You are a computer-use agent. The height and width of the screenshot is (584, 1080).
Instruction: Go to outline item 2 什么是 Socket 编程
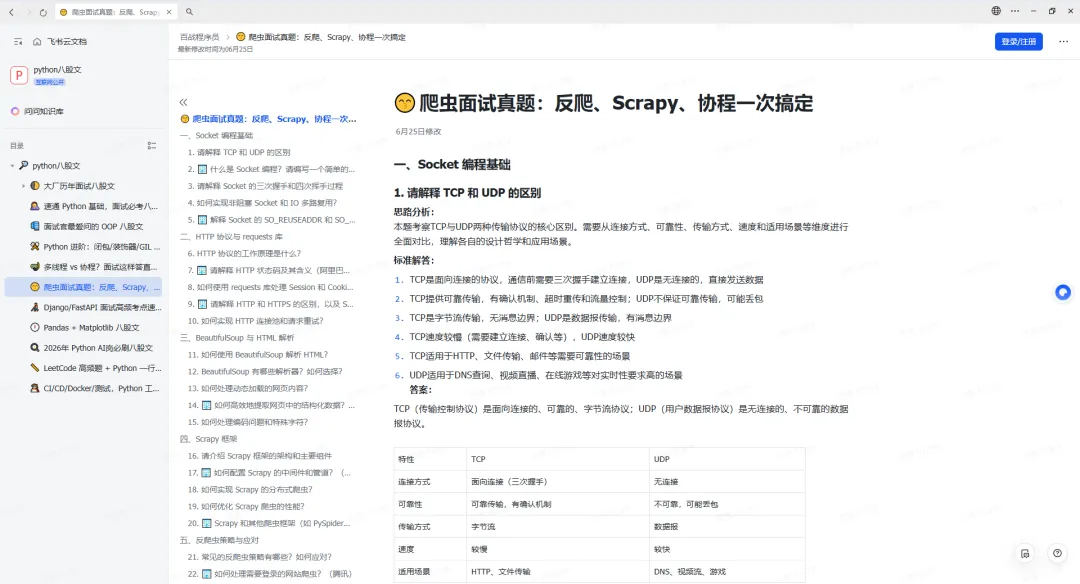click(271, 169)
